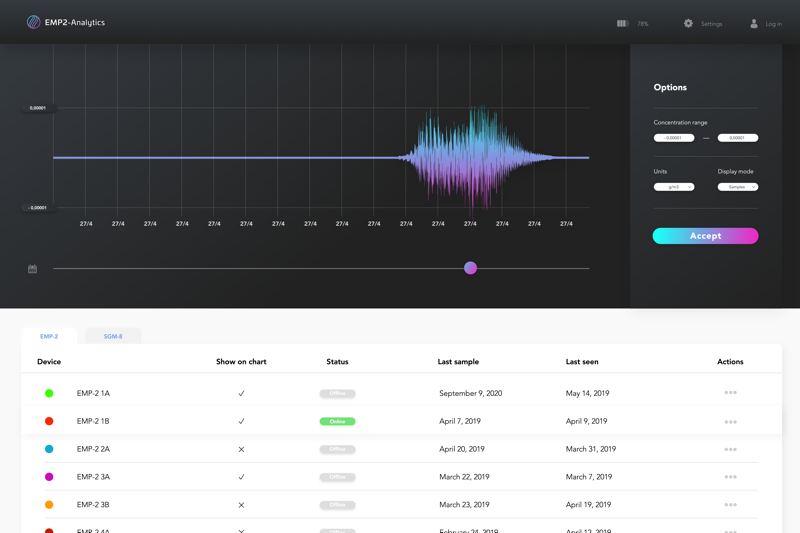
Task: Open Settings via the gear icon
Action: point(688,23)
